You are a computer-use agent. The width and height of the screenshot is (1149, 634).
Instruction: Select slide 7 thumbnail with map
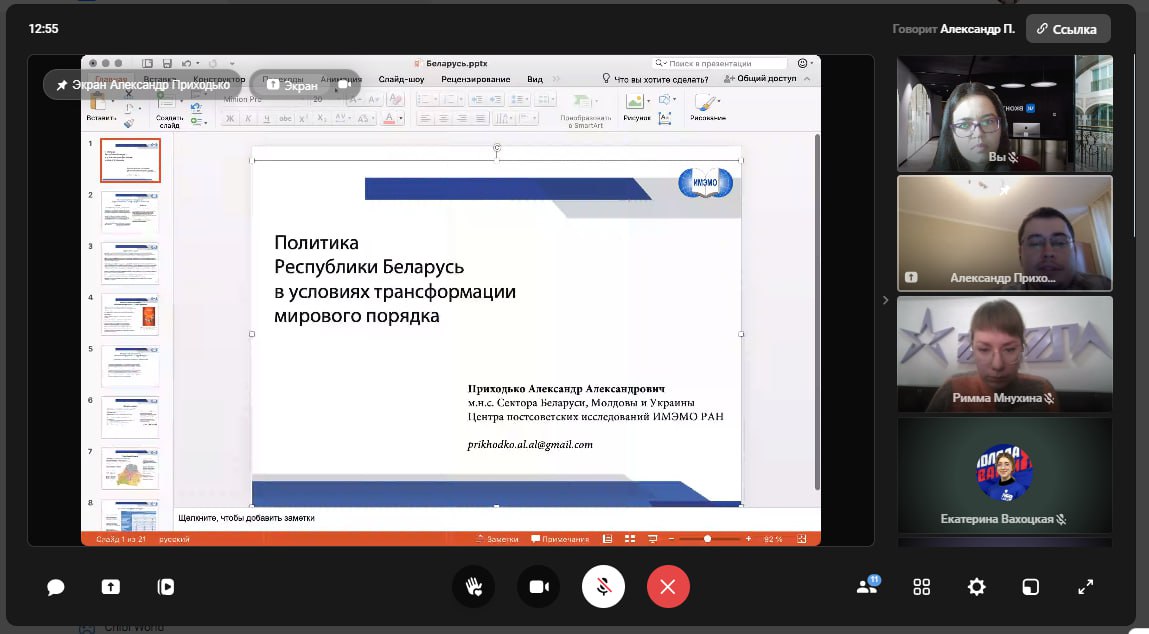tap(130, 468)
